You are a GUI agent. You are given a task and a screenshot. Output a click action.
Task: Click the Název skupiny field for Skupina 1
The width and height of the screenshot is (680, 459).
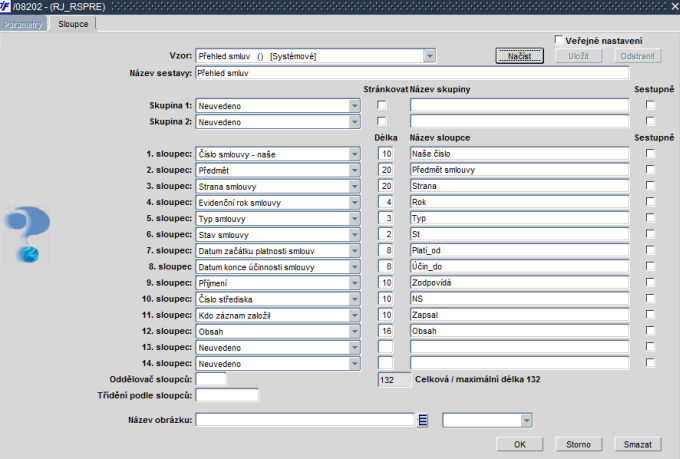(520, 105)
